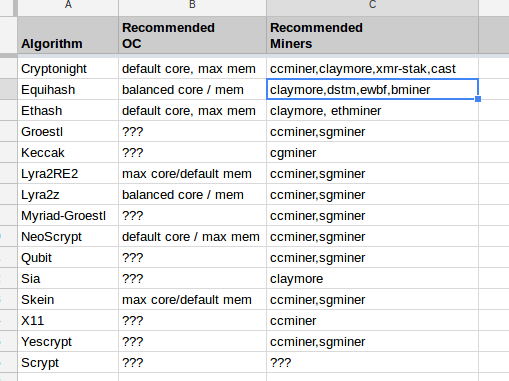This screenshot has width=509, height=381.
Task: Click the fill handle of selected cell
Action: pos(478,99)
